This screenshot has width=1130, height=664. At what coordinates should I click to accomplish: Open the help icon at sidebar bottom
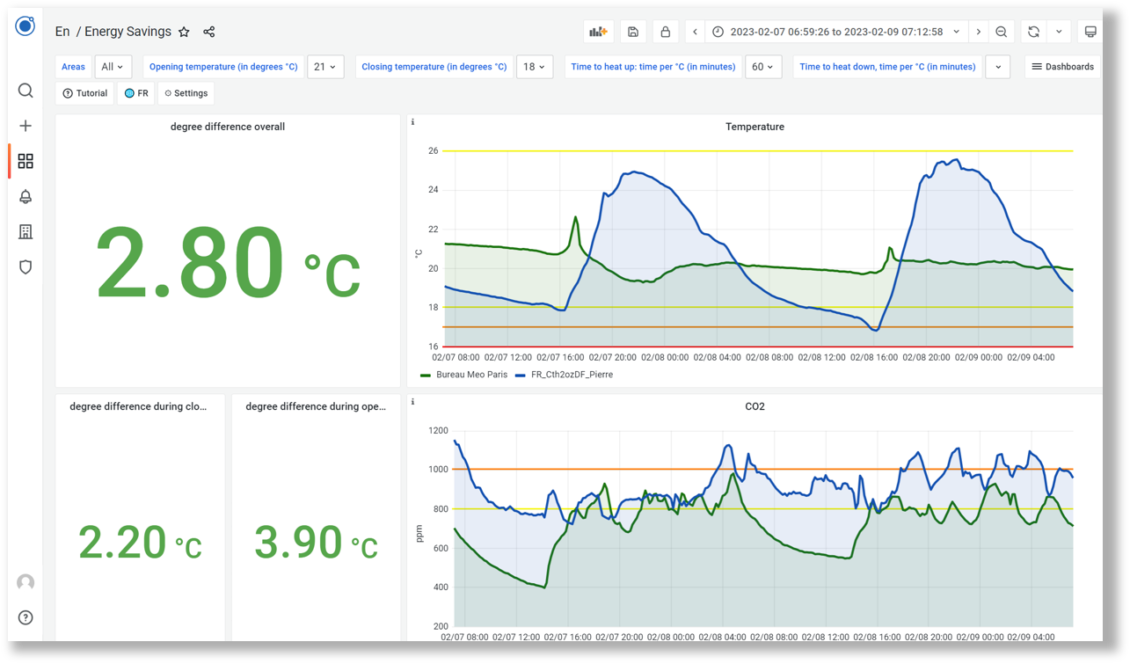point(25,617)
